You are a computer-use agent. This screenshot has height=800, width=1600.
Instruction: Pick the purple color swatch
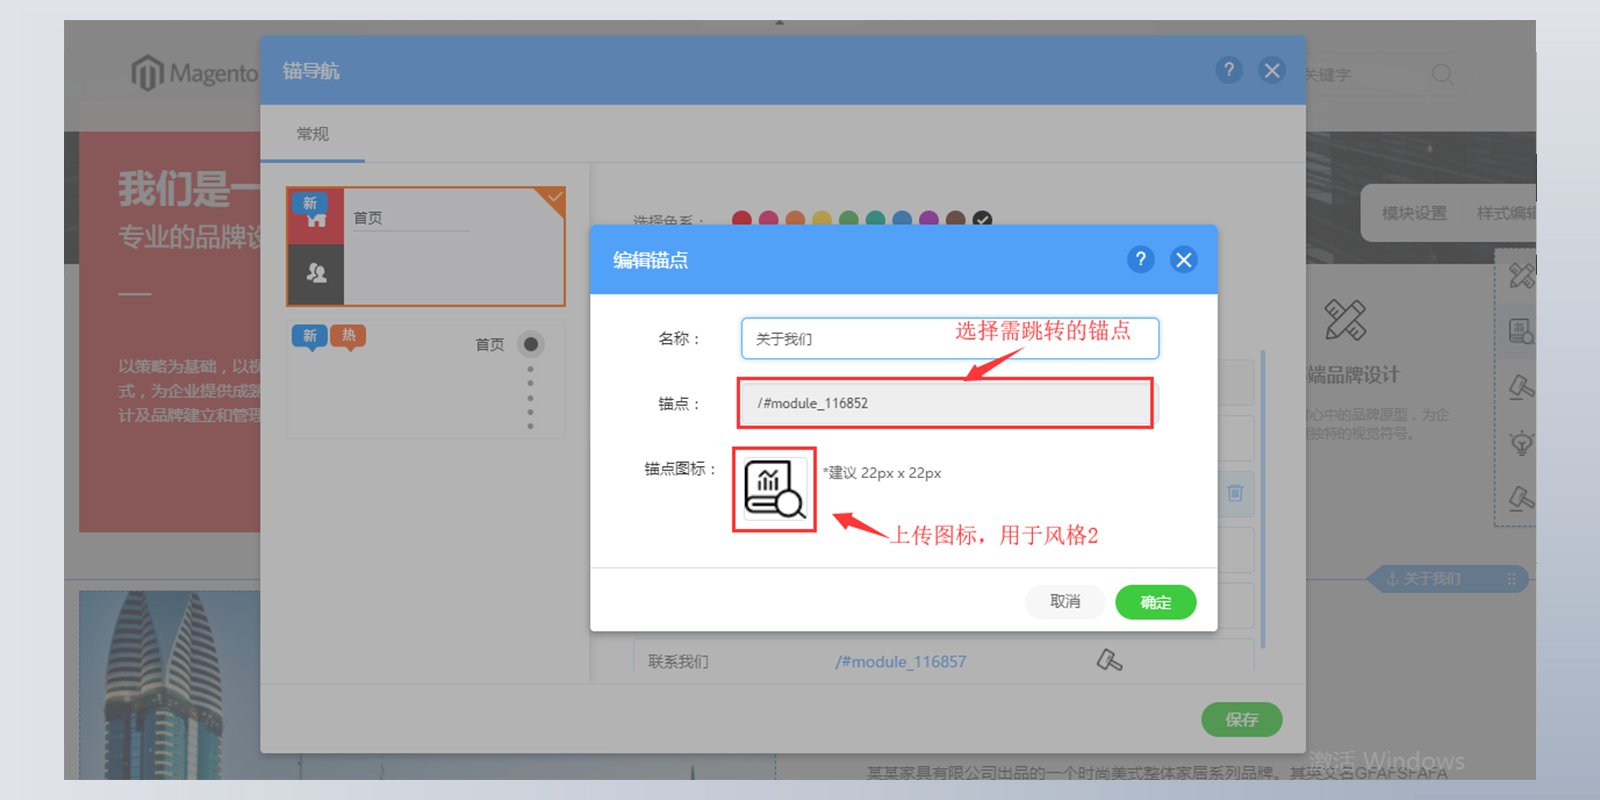tap(929, 219)
